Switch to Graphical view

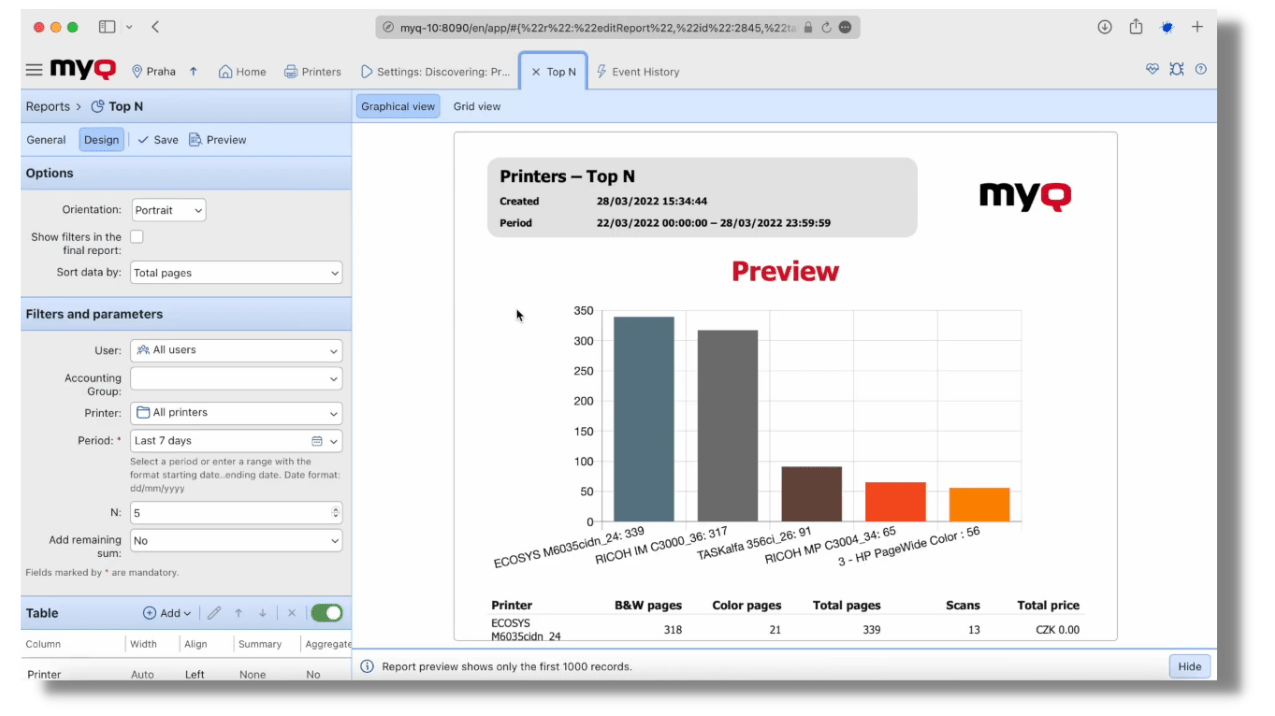(398, 106)
